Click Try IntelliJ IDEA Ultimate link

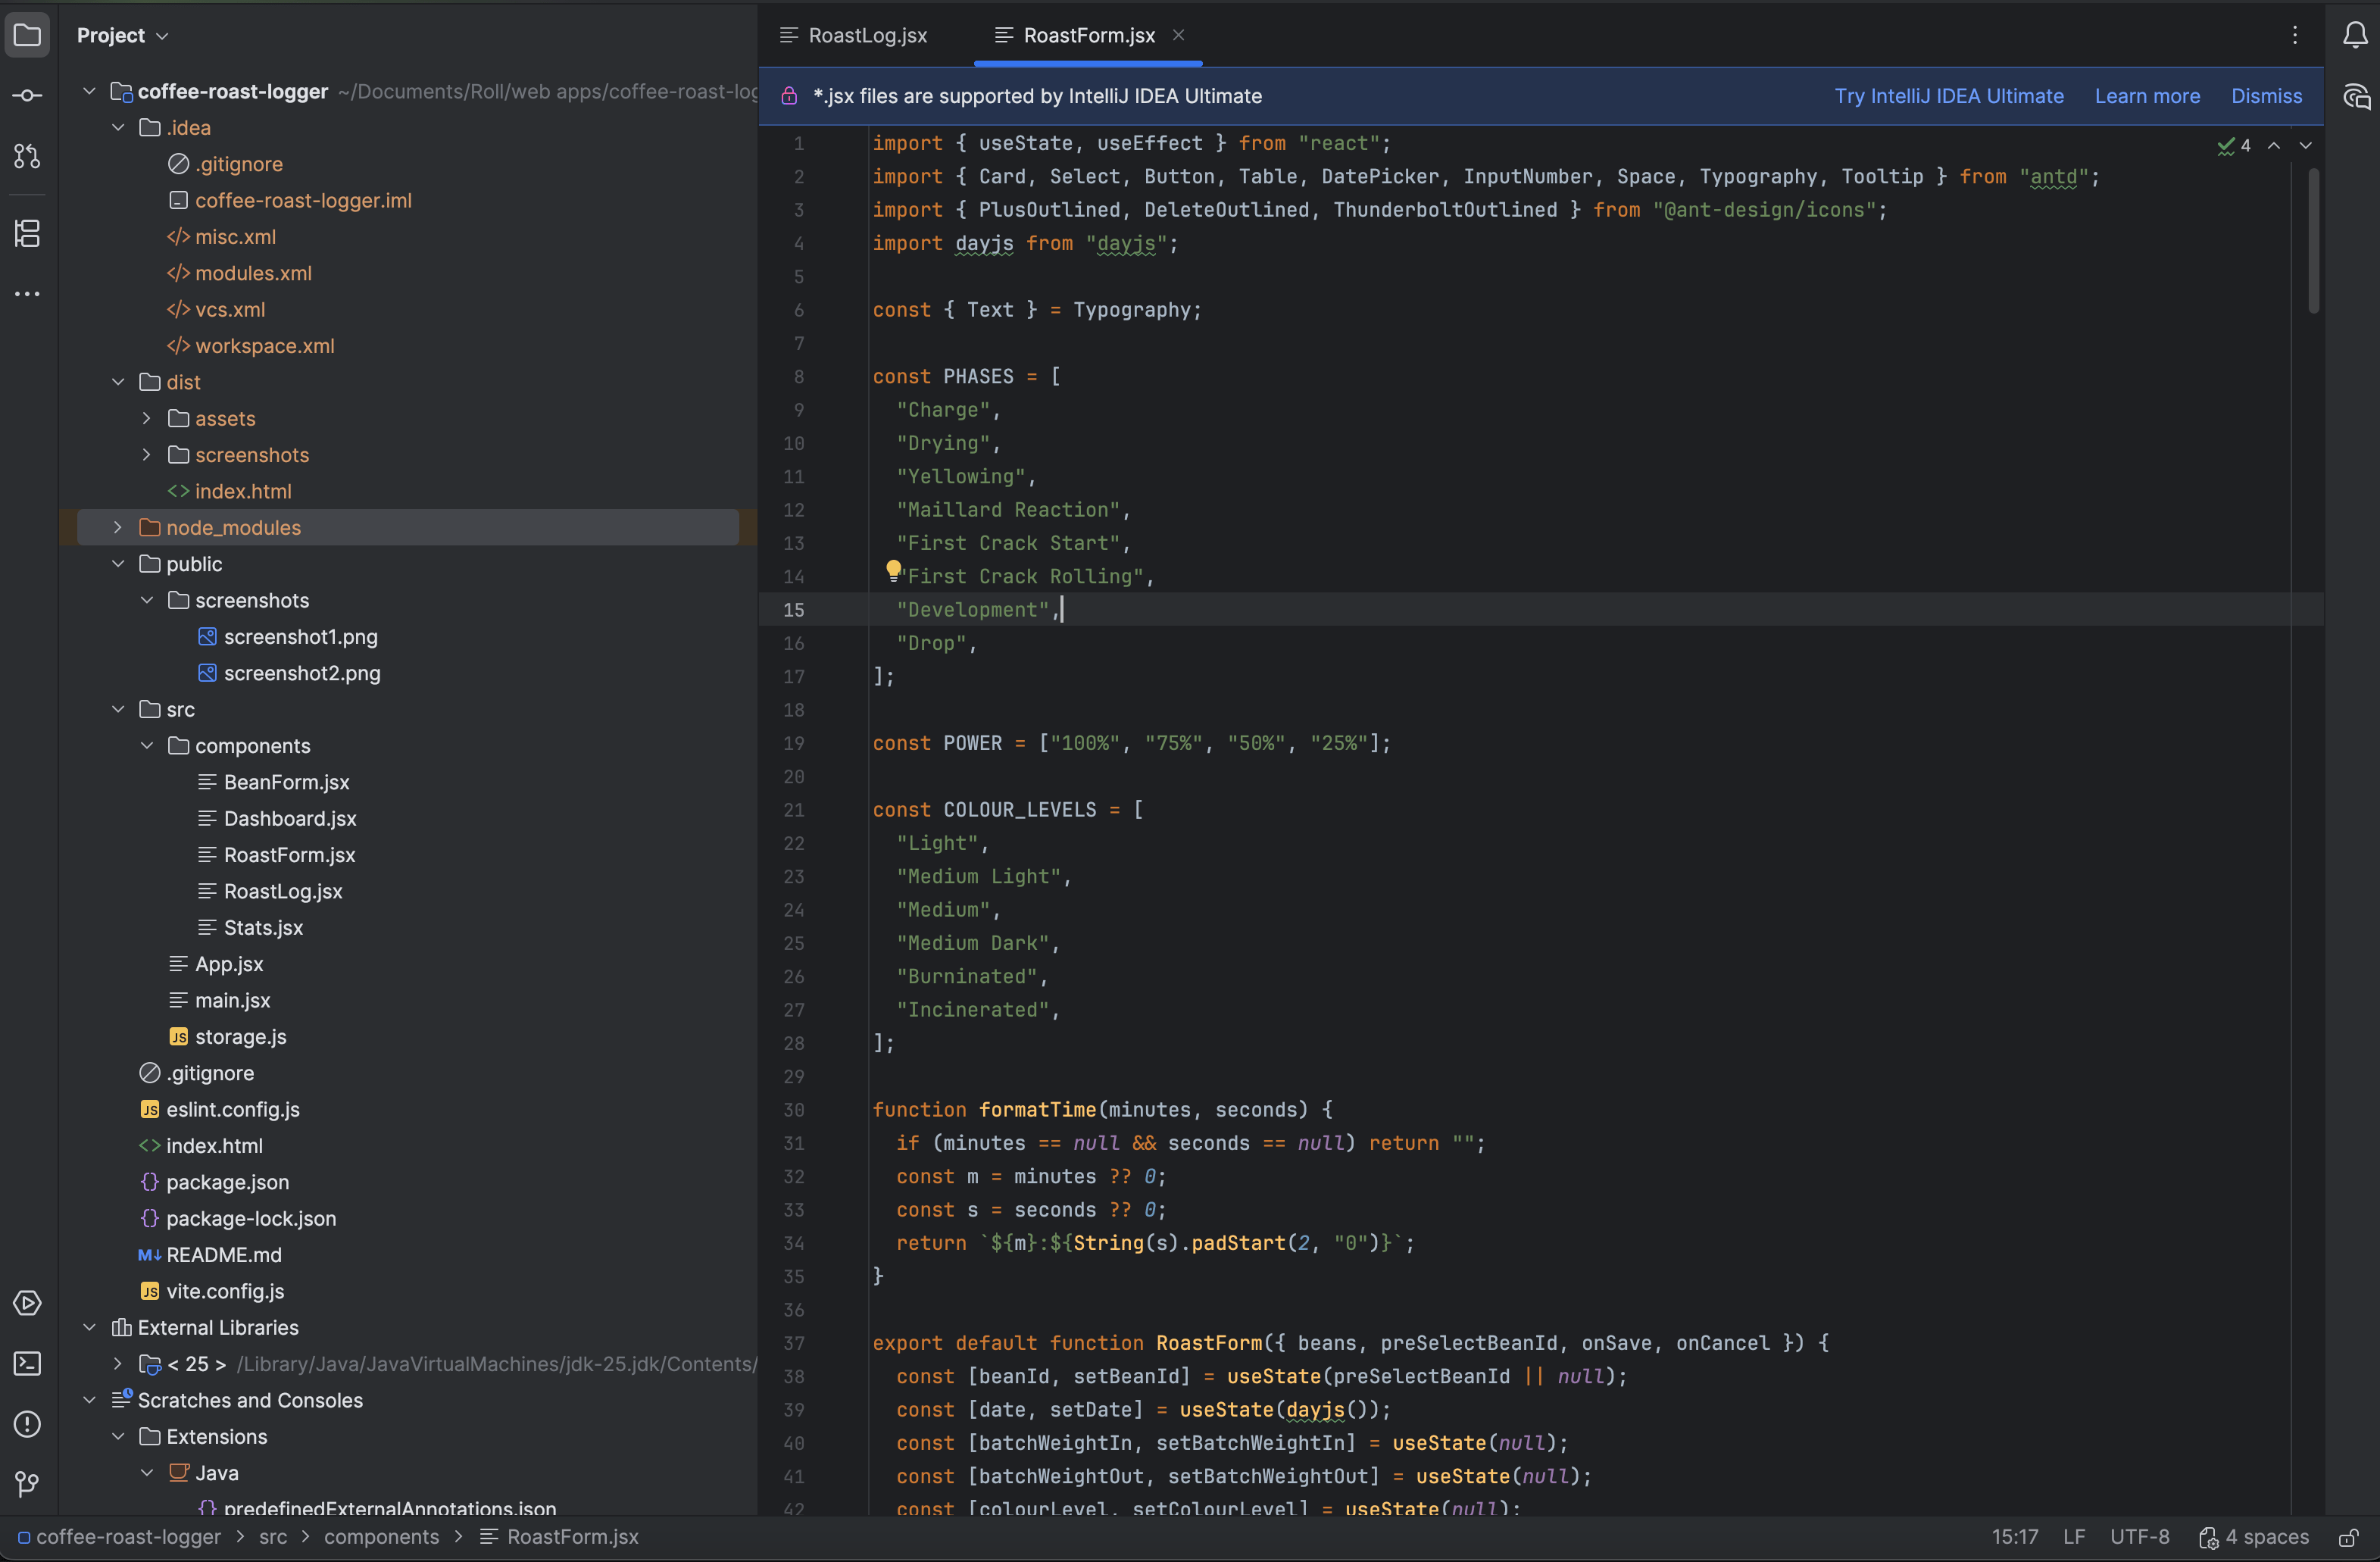1949,96
